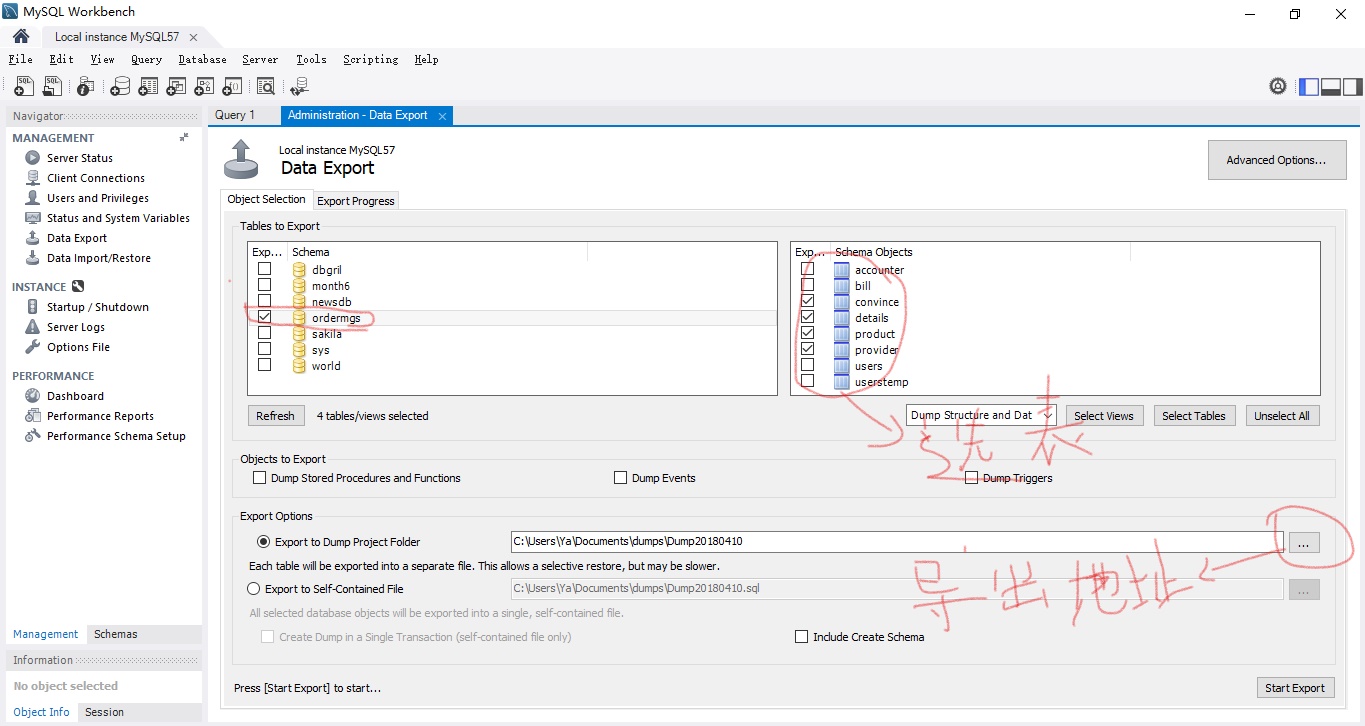
Task: Reconnect to DBMS toolbar icon
Action: pos(298,87)
